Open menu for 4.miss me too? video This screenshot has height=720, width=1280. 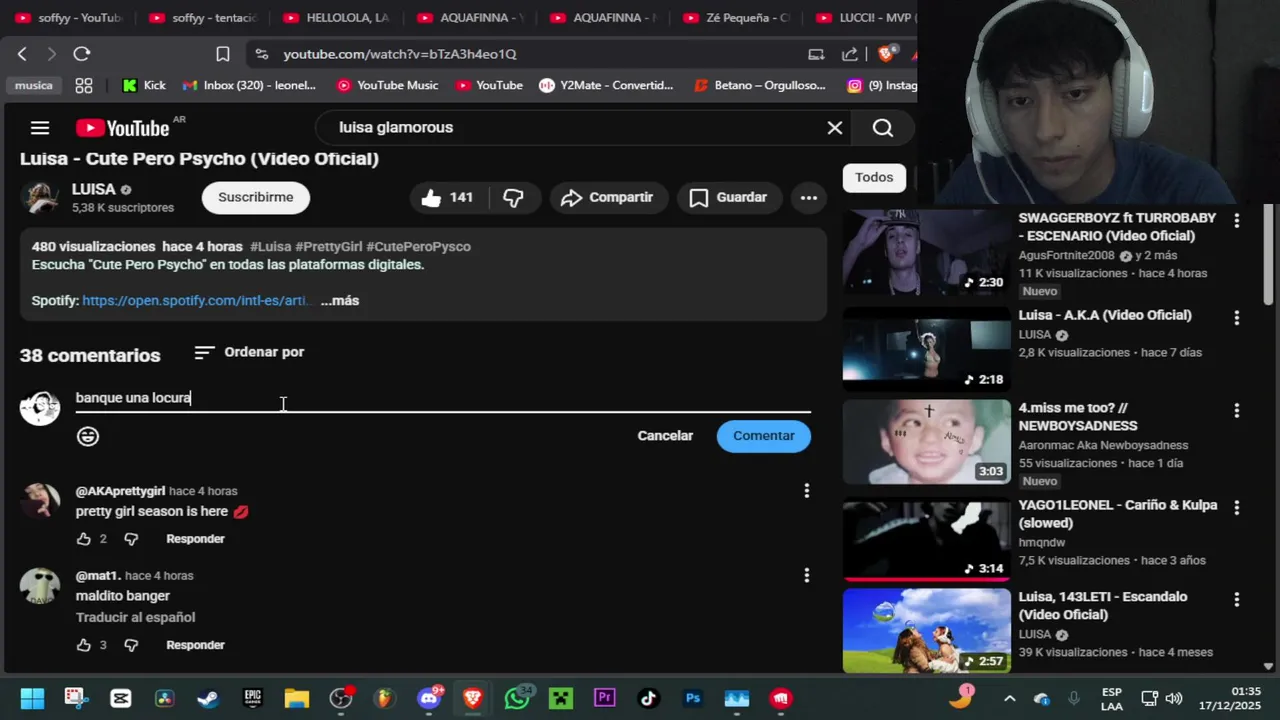[x=1237, y=410]
